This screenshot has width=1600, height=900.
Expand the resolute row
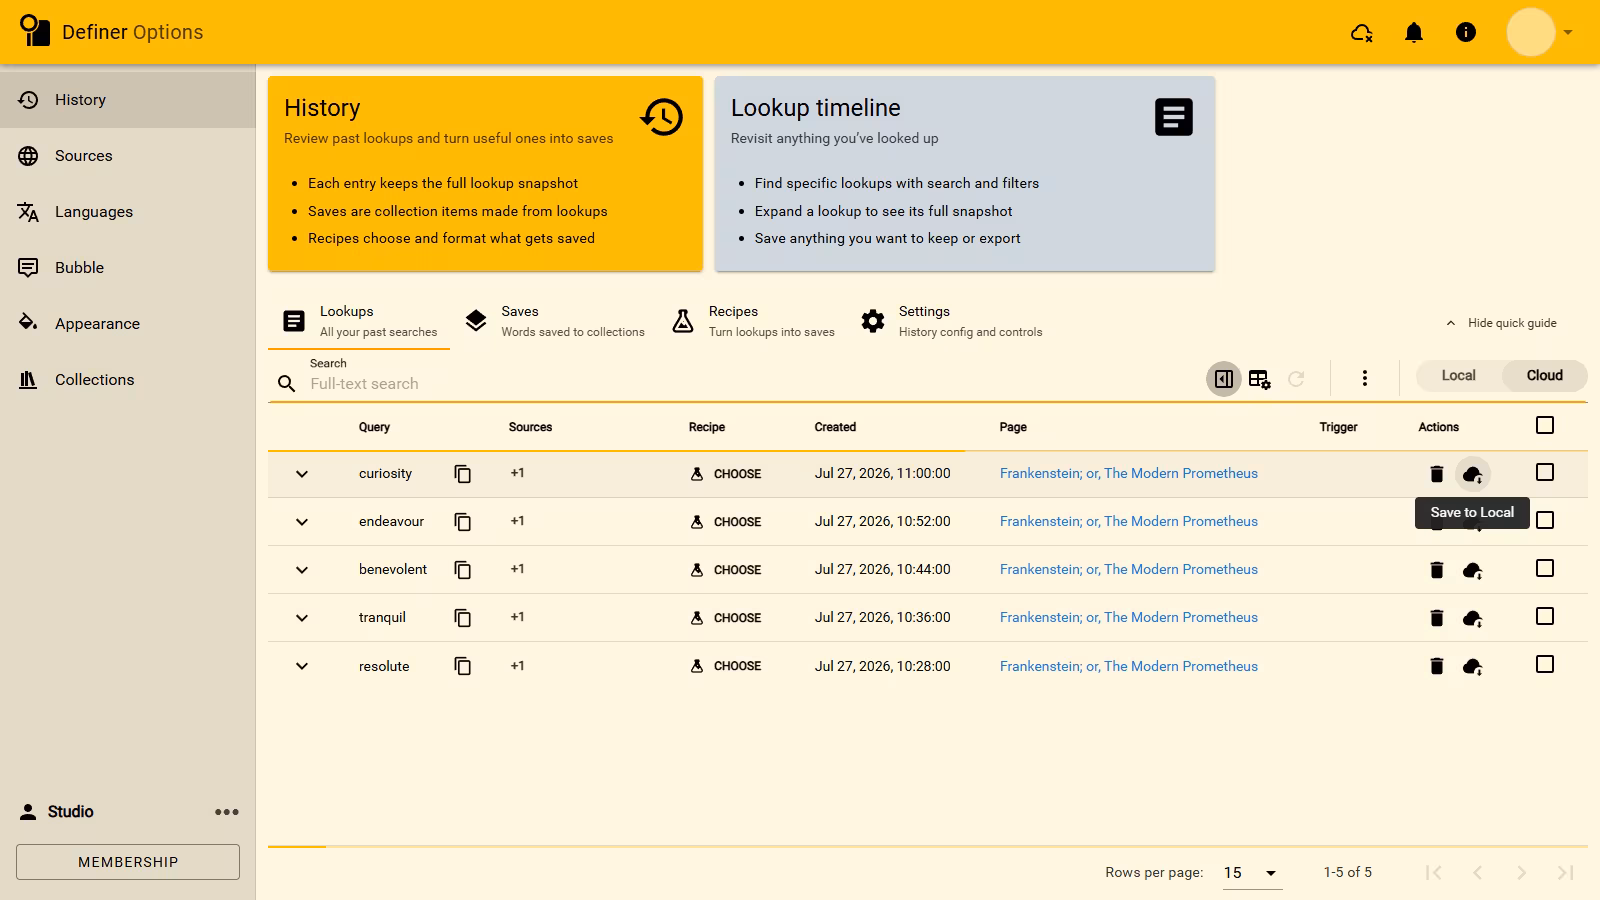[x=302, y=666]
